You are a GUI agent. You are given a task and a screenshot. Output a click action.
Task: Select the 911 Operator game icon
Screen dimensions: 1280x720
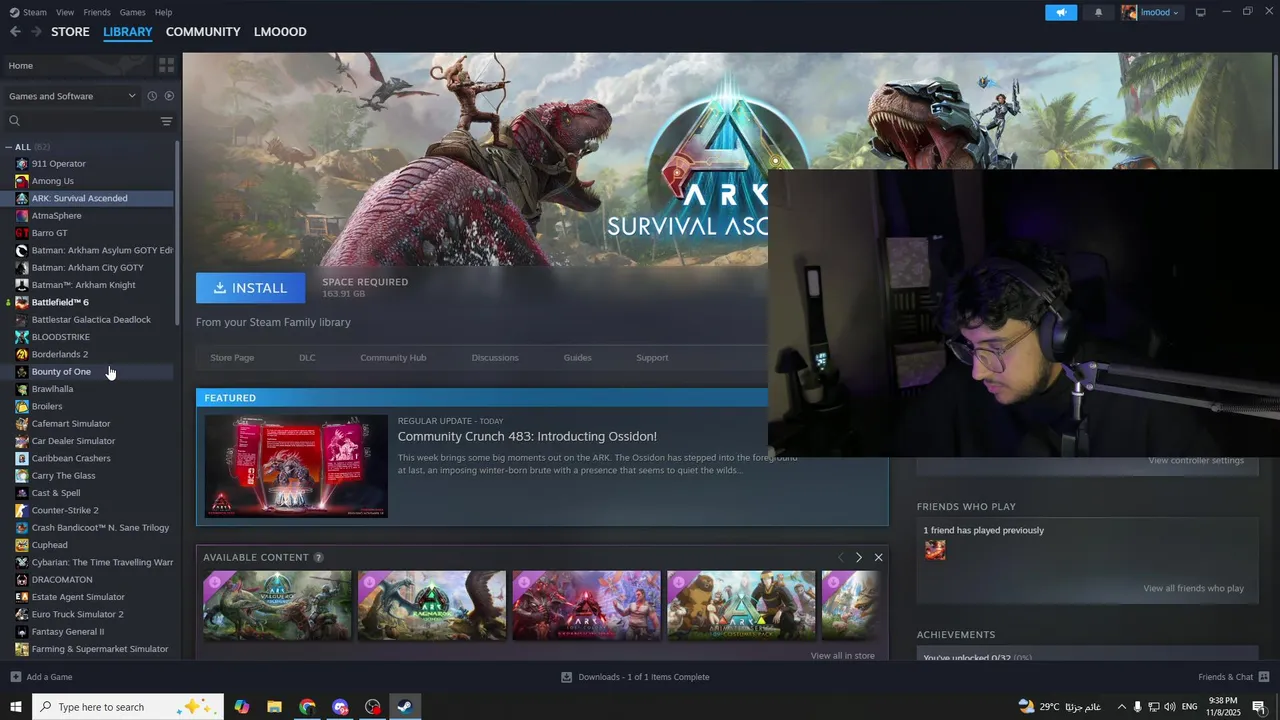coord(22,164)
